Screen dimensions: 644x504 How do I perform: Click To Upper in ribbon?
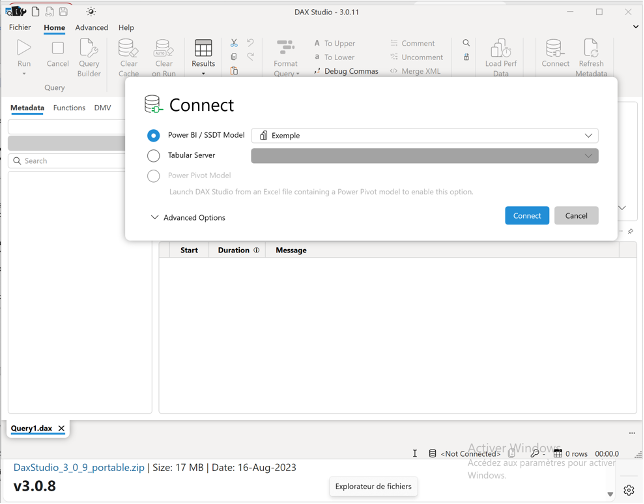[x=334, y=43]
